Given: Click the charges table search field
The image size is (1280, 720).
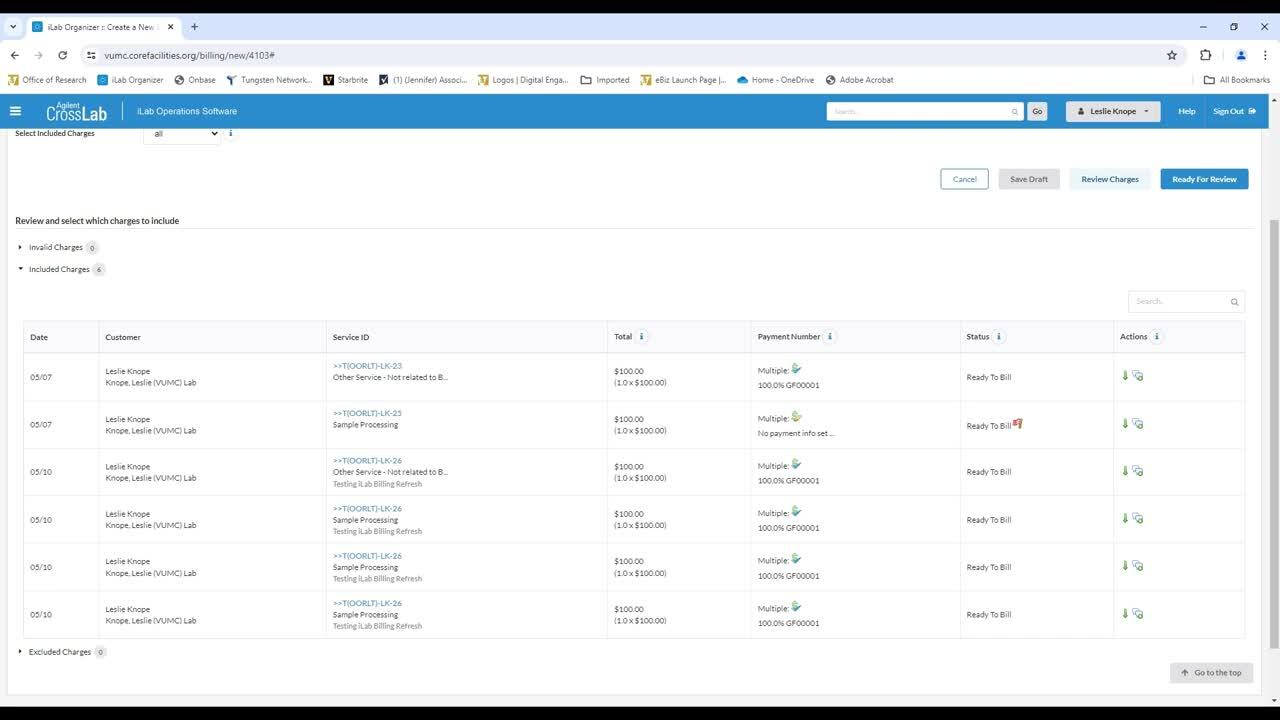Looking at the screenshot, I should [x=1178, y=301].
